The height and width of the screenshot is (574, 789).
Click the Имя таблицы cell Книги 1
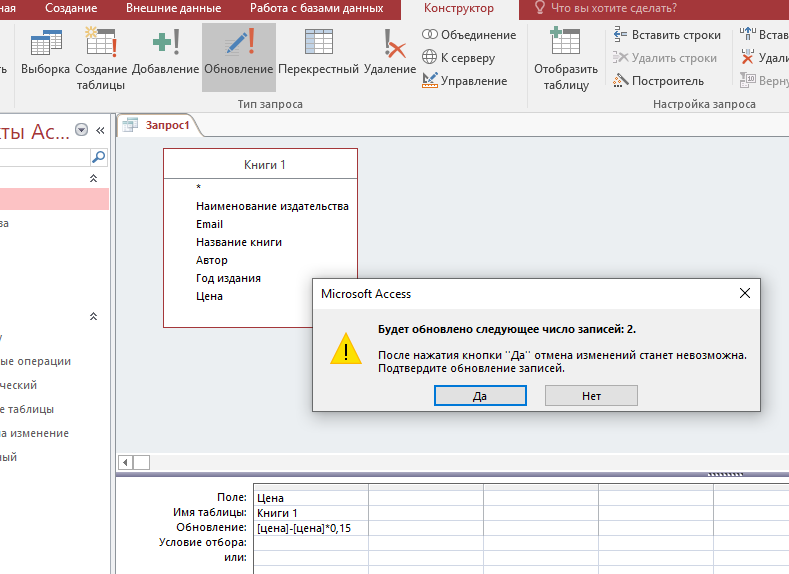pos(311,513)
